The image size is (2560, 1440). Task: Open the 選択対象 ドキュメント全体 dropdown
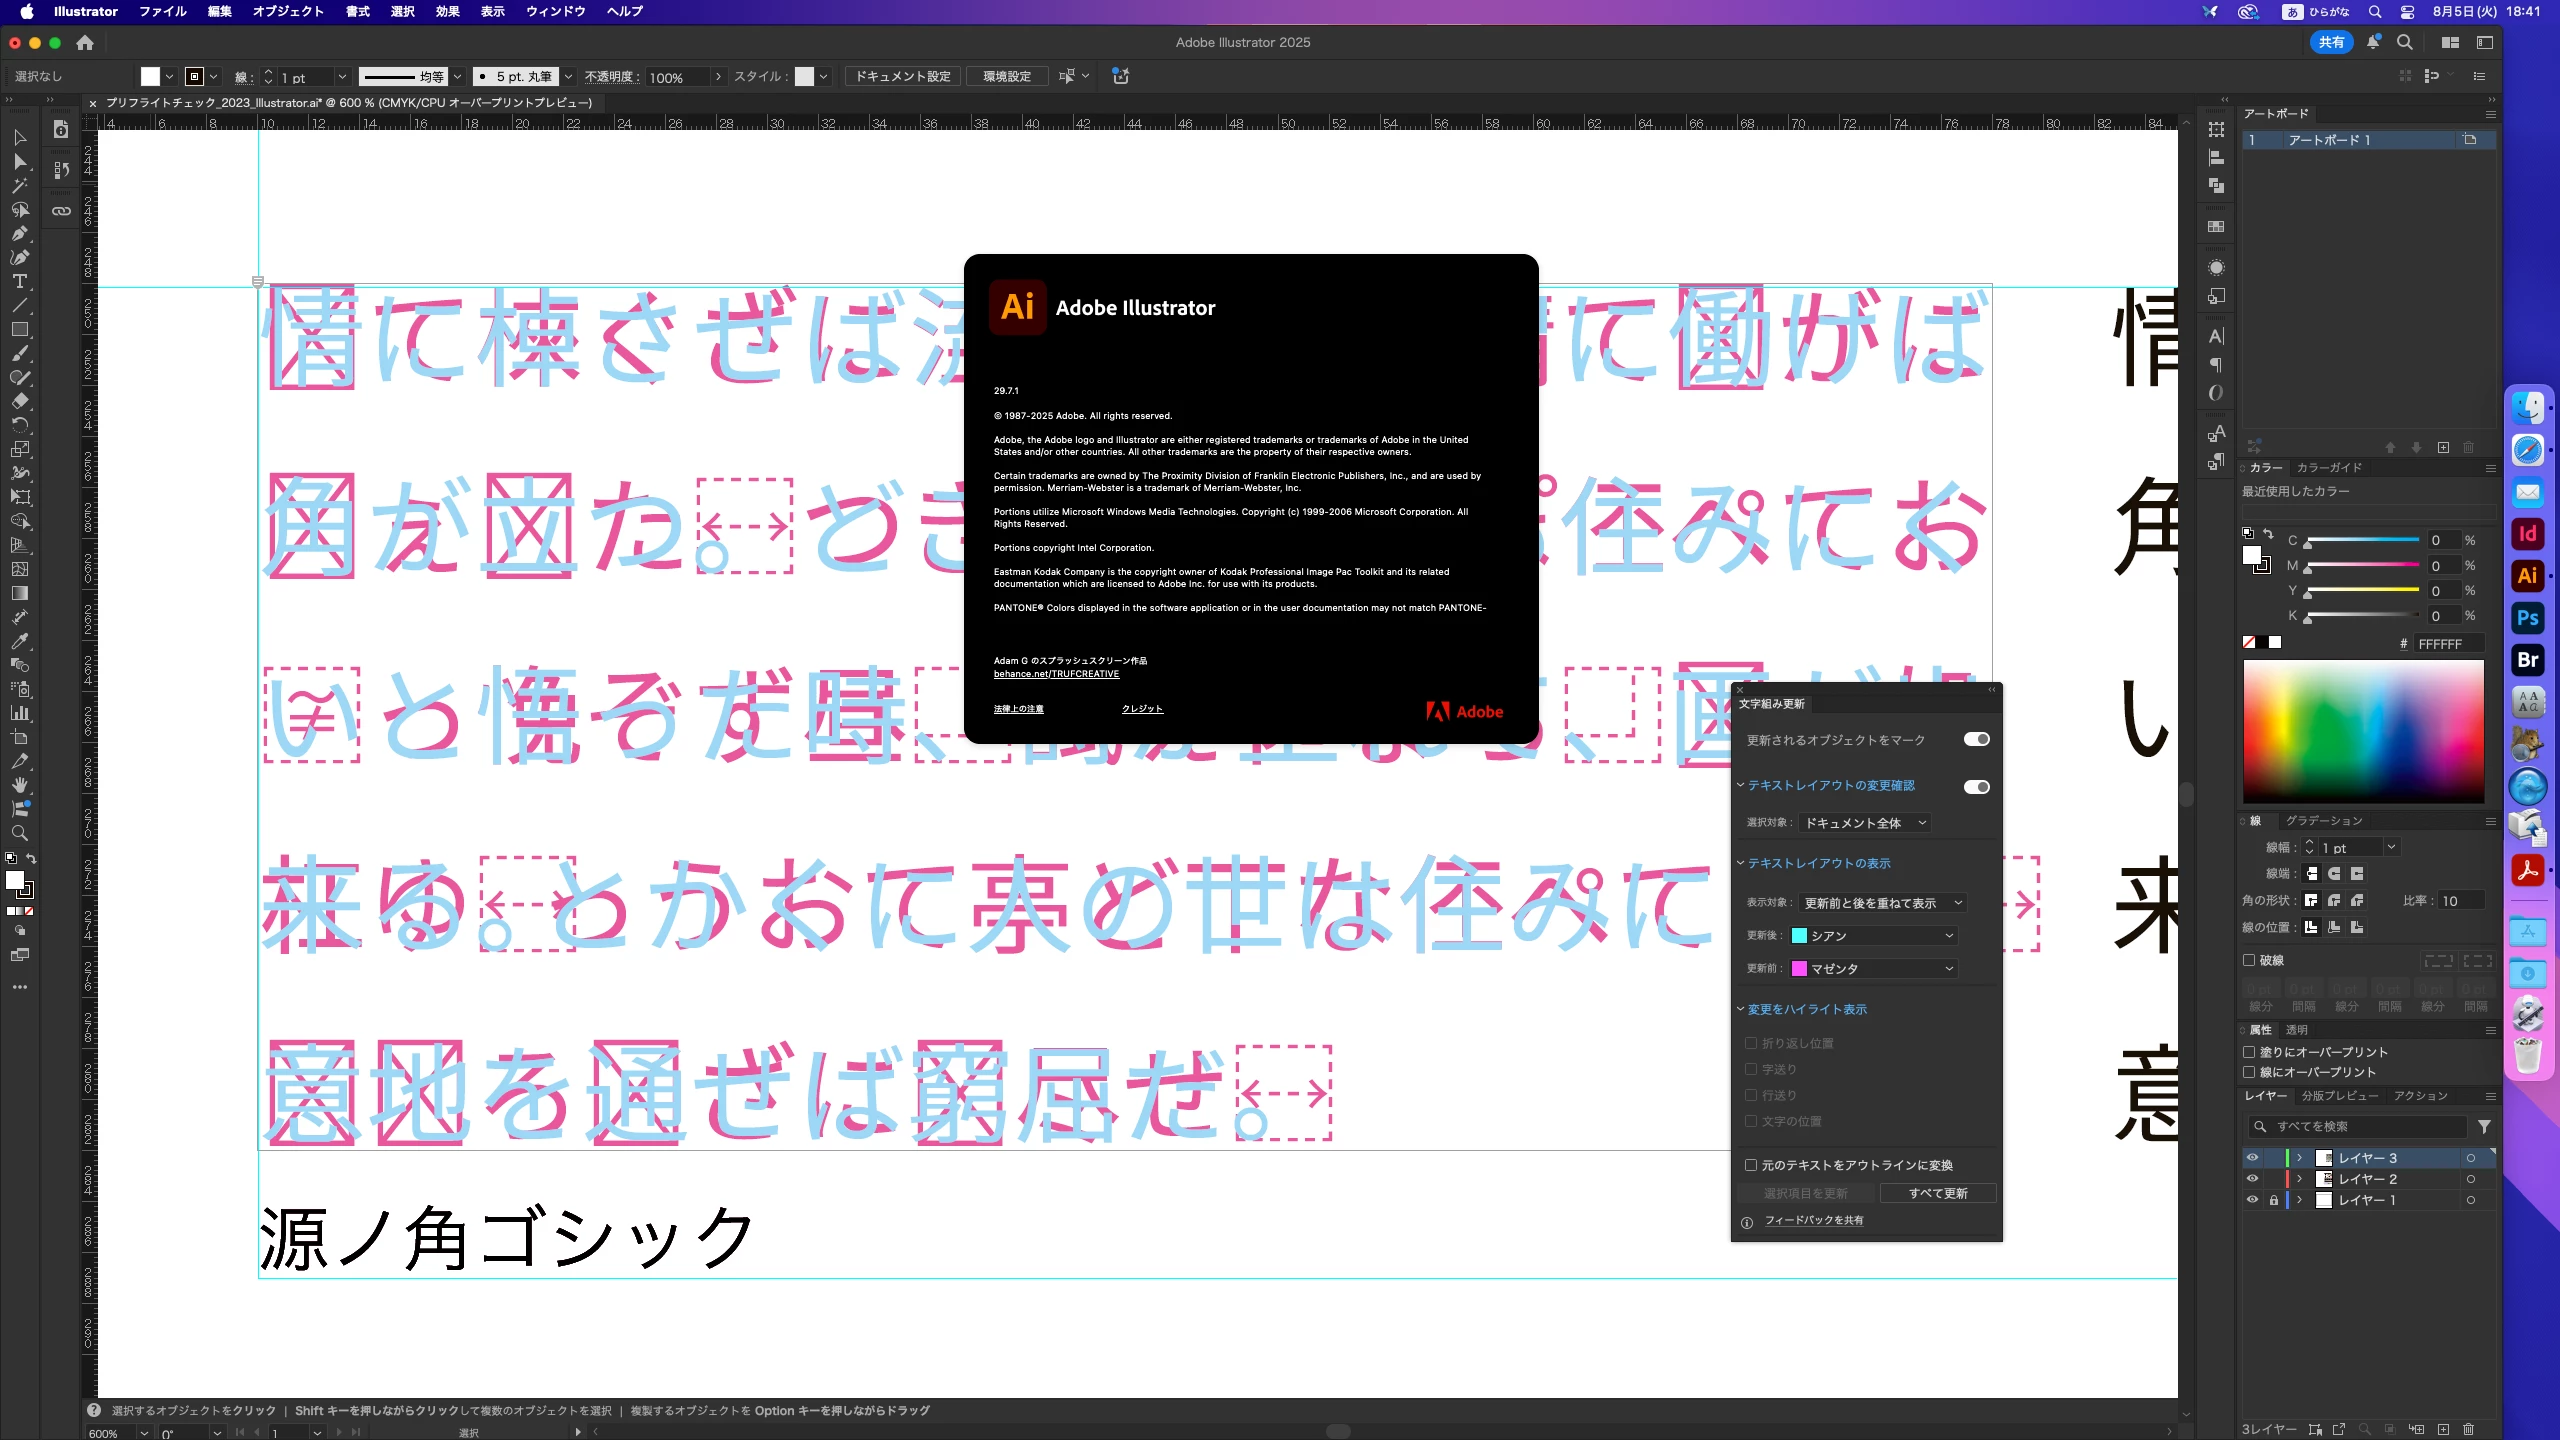[x=1864, y=823]
